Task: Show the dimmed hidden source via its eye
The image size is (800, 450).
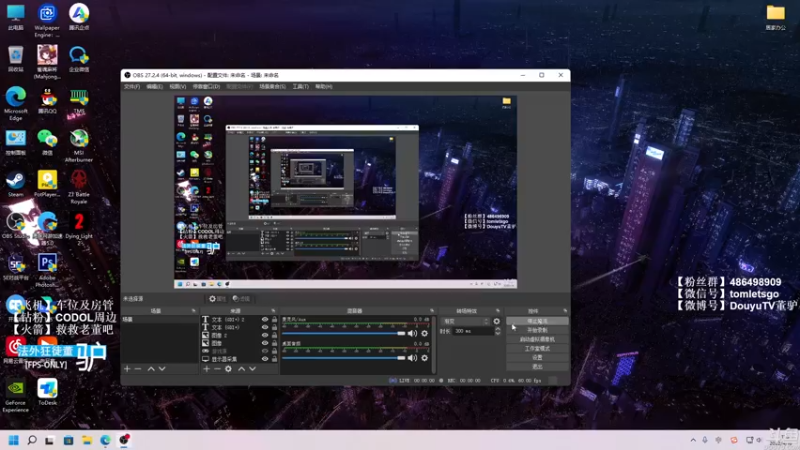Action: (265, 351)
